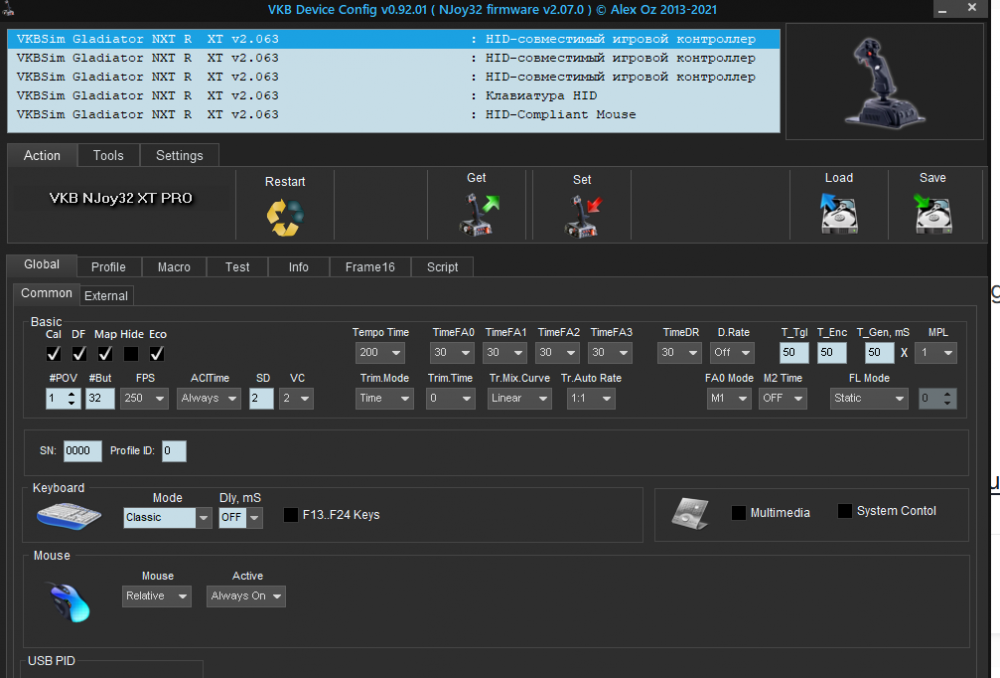Image resolution: width=1000 pixels, height=678 pixels.
Task: Click the Load disk icon
Action: click(838, 214)
